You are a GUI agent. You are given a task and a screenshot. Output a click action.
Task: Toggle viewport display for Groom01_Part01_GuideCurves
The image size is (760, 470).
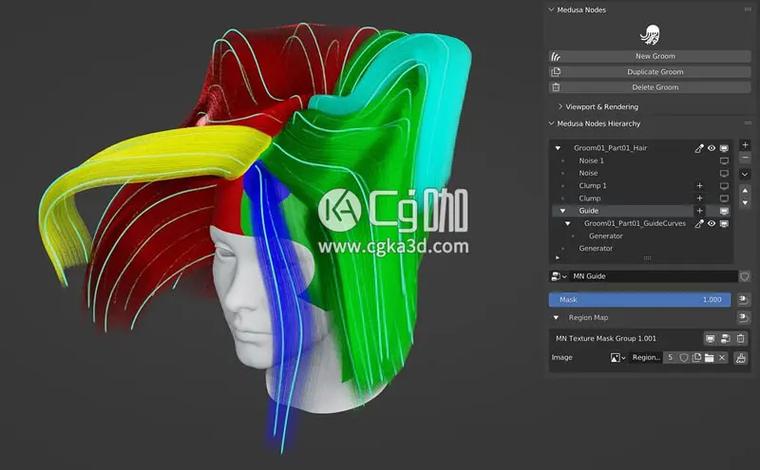(x=724, y=223)
